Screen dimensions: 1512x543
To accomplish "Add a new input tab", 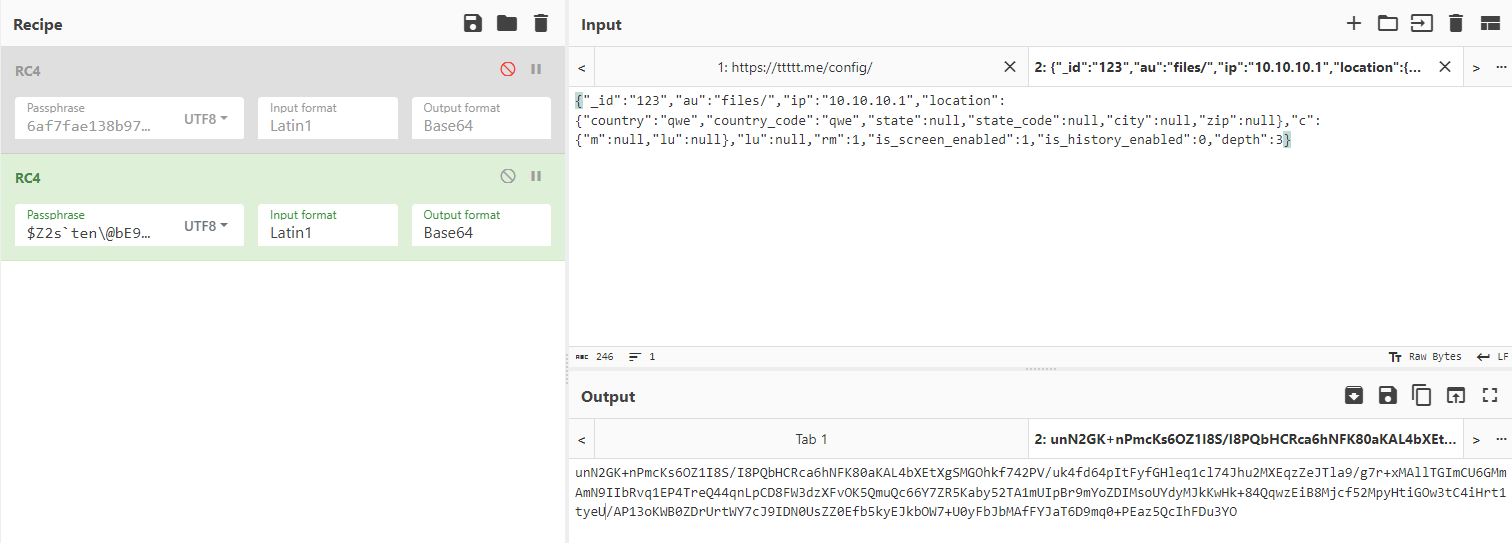I will point(1354,23).
